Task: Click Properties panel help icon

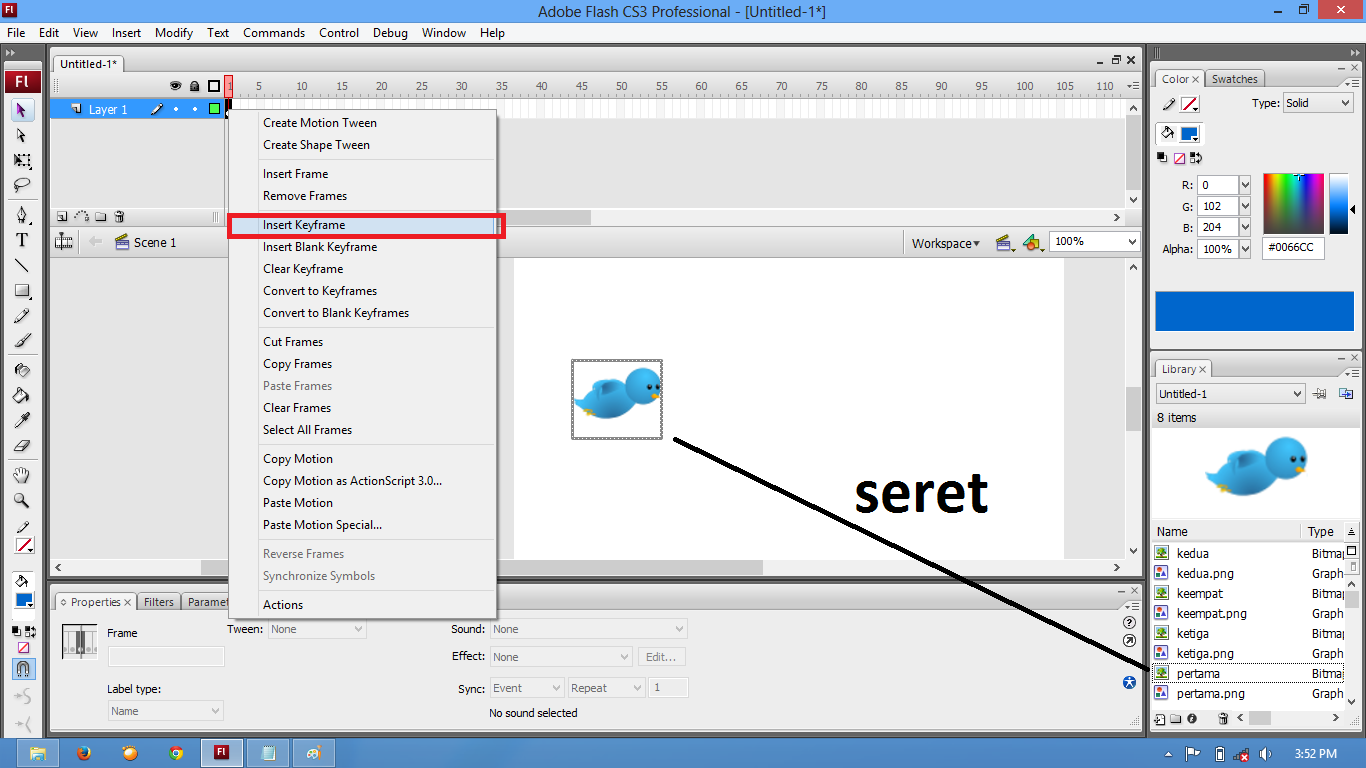Action: click(x=1130, y=622)
